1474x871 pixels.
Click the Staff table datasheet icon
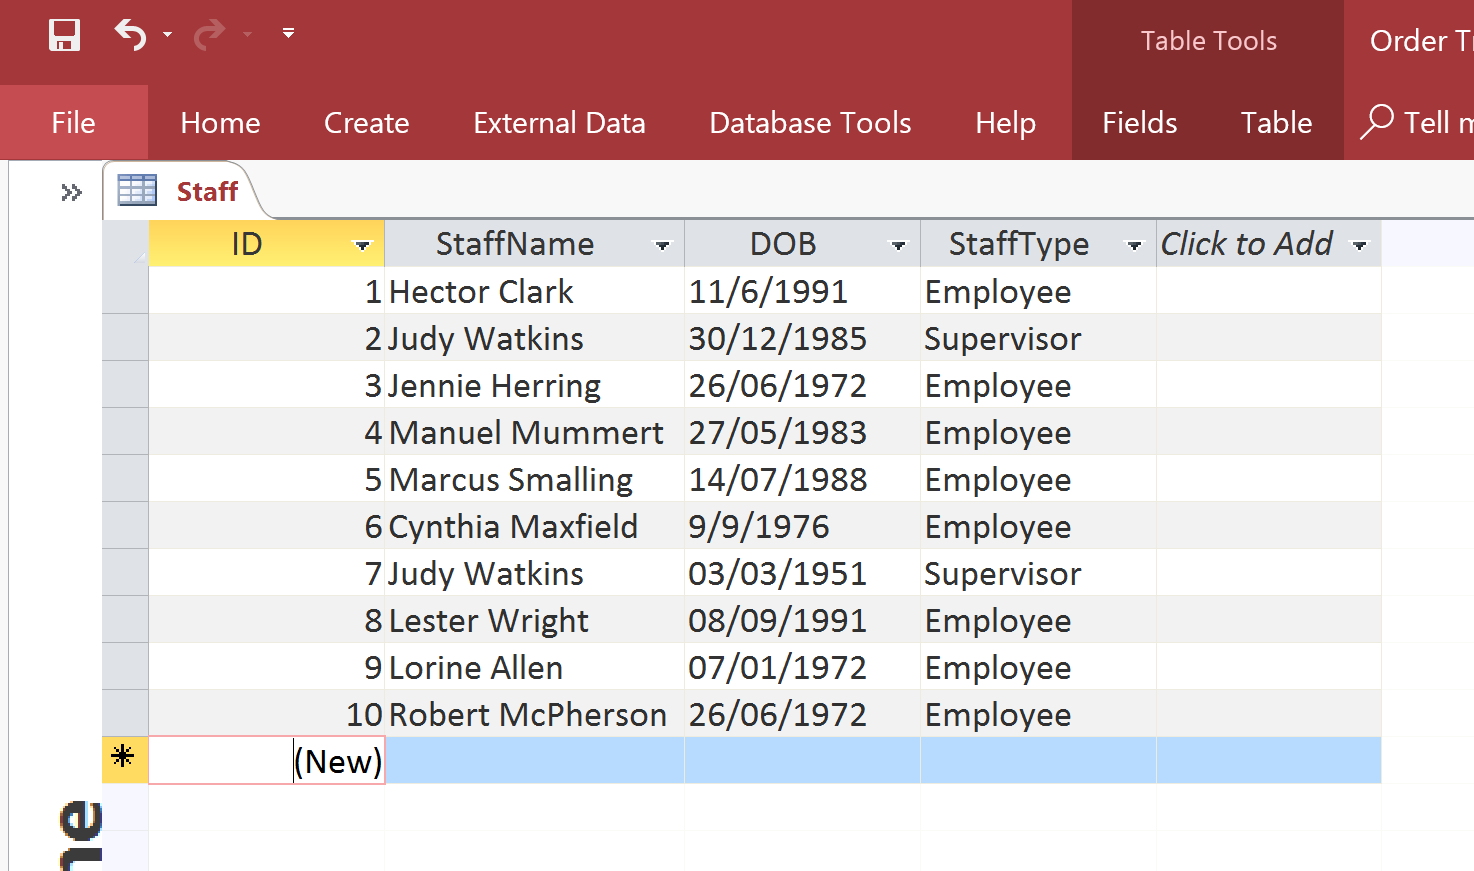(137, 190)
